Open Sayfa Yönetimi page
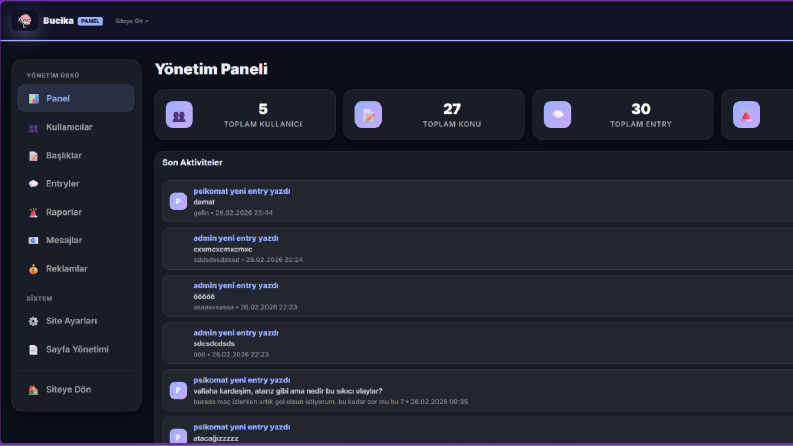Viewport: 793px width, 446px height. [x=76, y=349]
